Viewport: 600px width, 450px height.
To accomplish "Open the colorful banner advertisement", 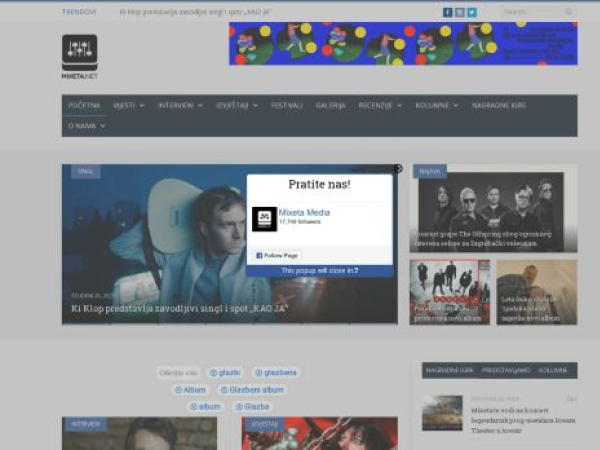I will (x=403, y=43).
